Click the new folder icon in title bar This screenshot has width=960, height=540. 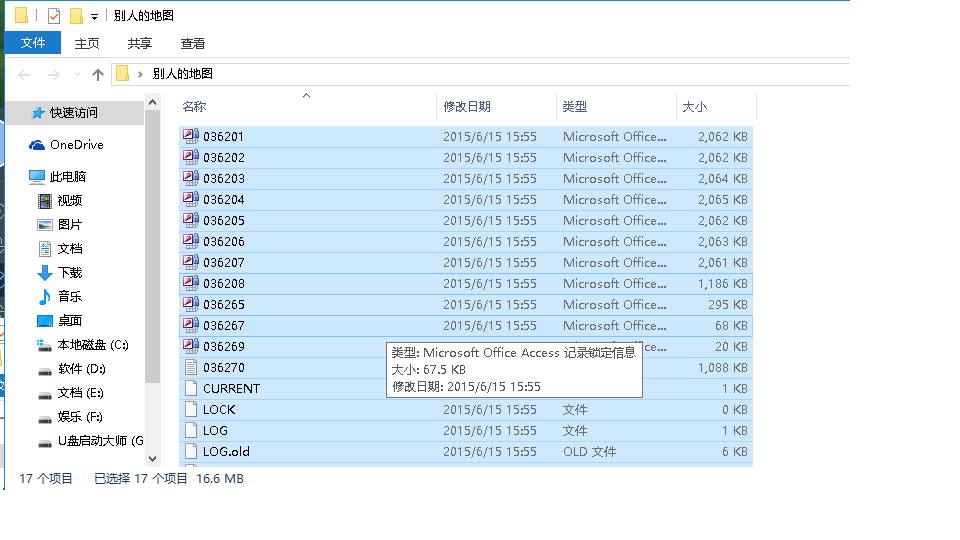click(76, 15)
